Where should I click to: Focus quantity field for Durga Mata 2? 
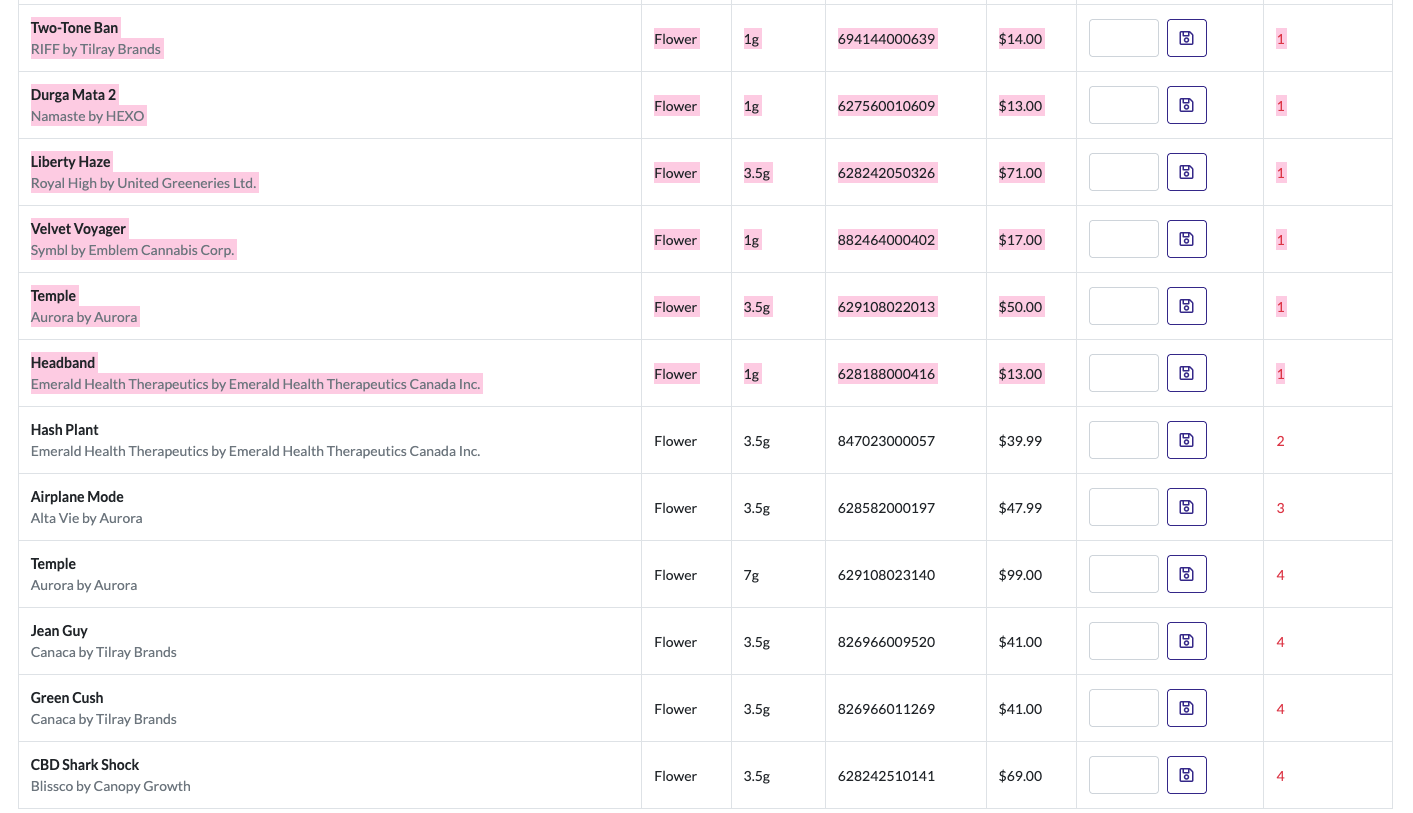(x=1123, y=105)
